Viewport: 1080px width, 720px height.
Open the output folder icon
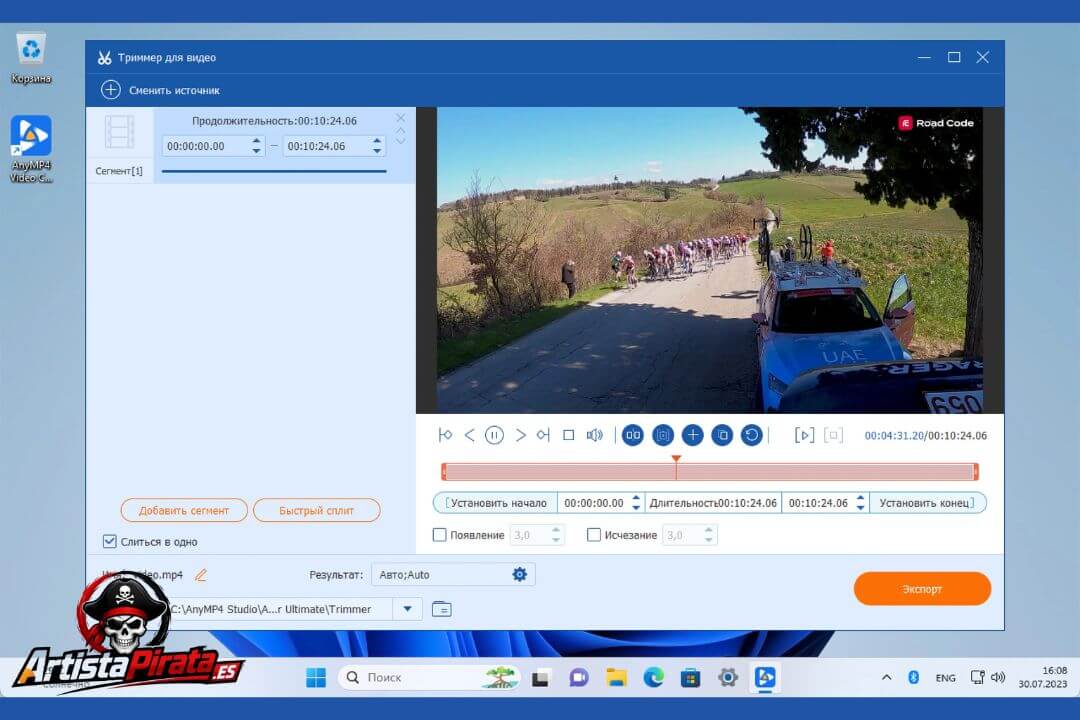tap(442, 609)
